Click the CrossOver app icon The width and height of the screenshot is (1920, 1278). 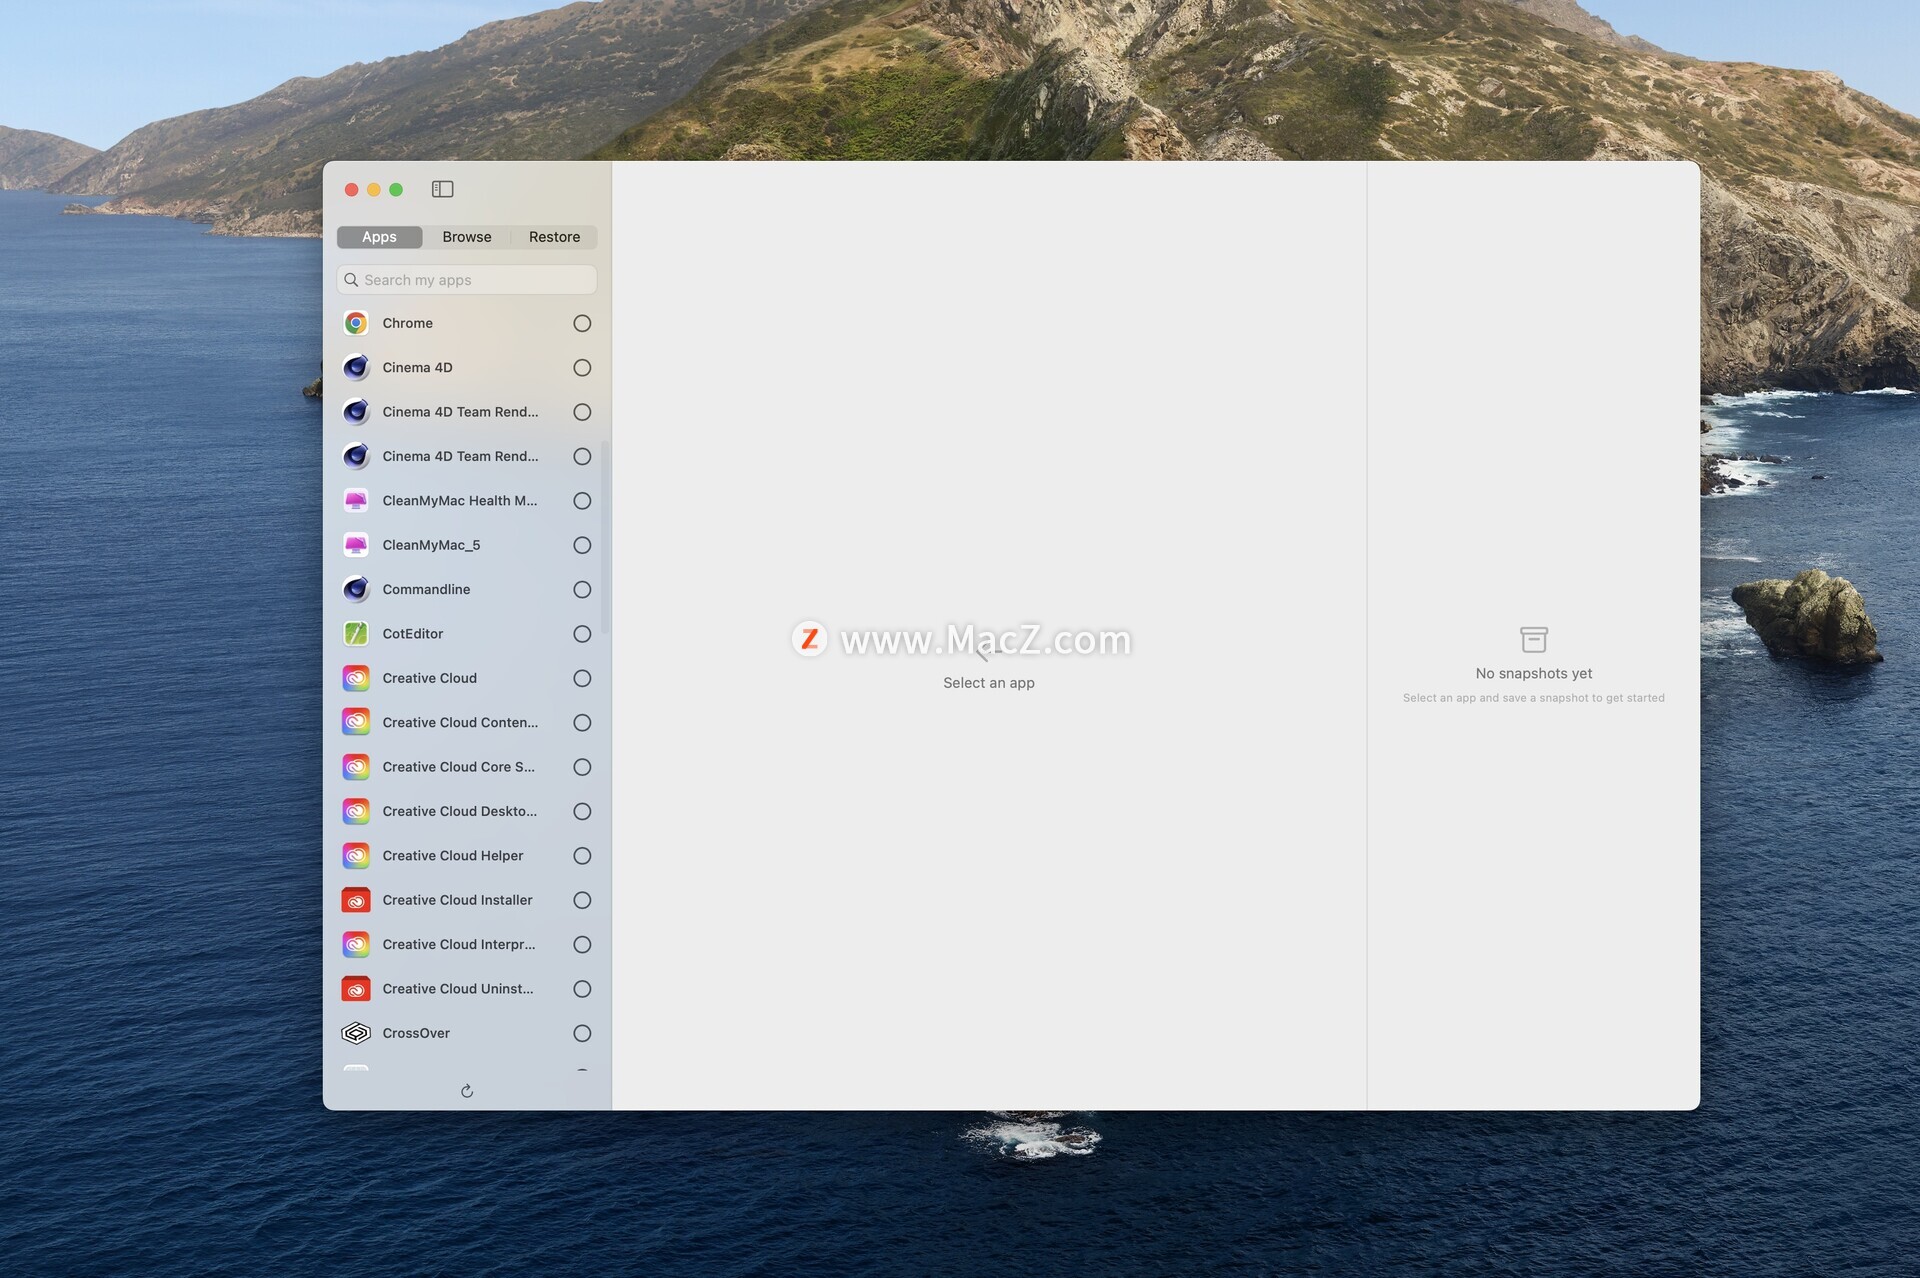pyautogui.click(x=356, y=1033)
